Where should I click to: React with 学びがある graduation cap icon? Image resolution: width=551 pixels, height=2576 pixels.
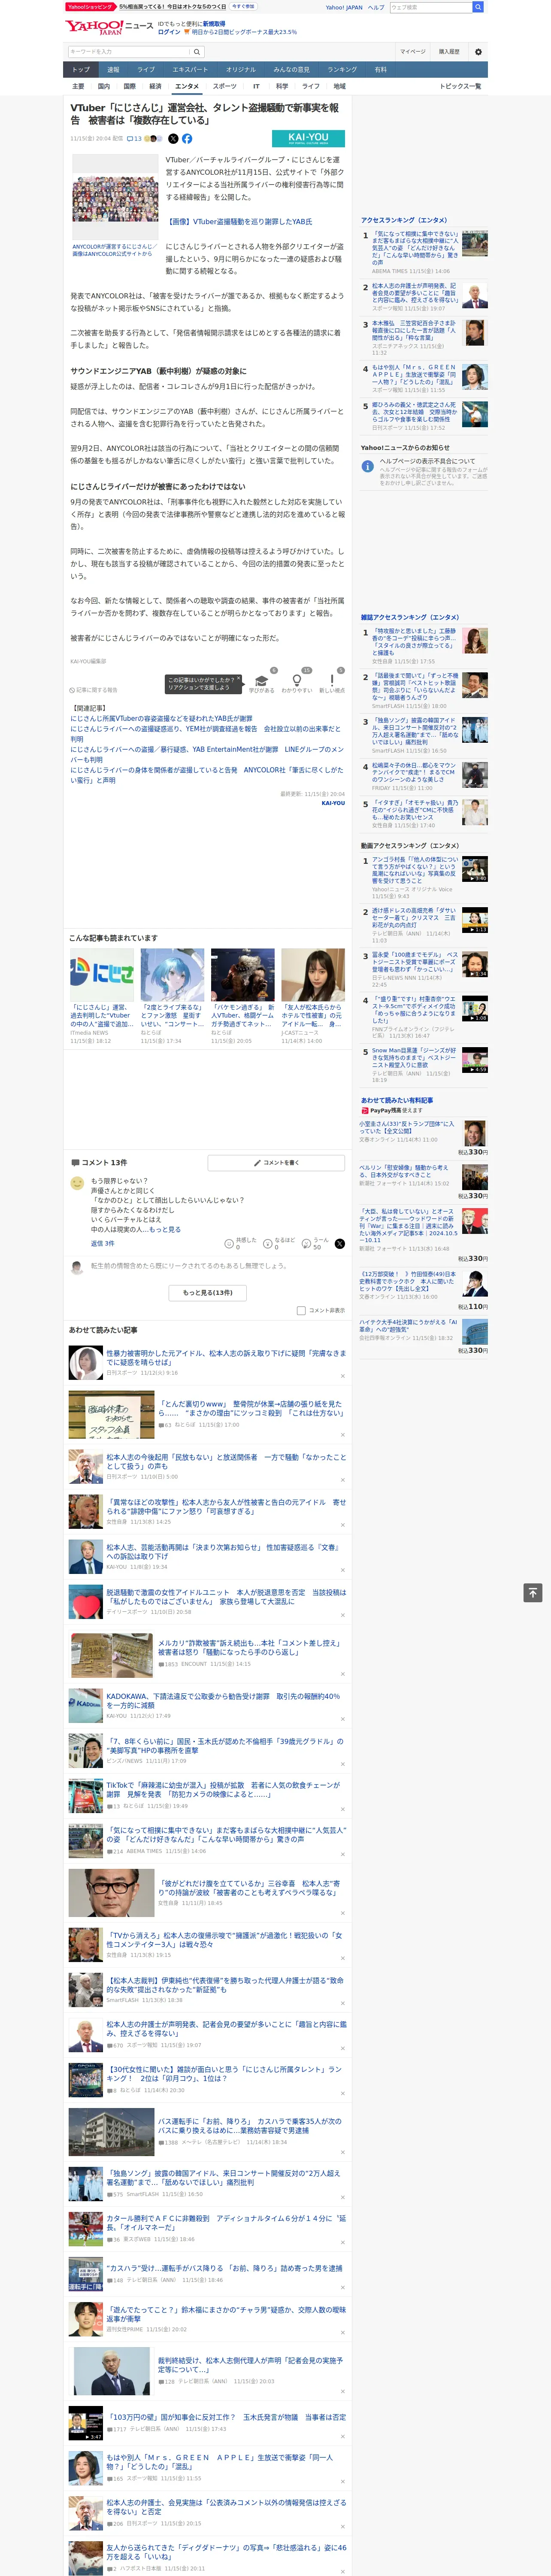(262, 680)
